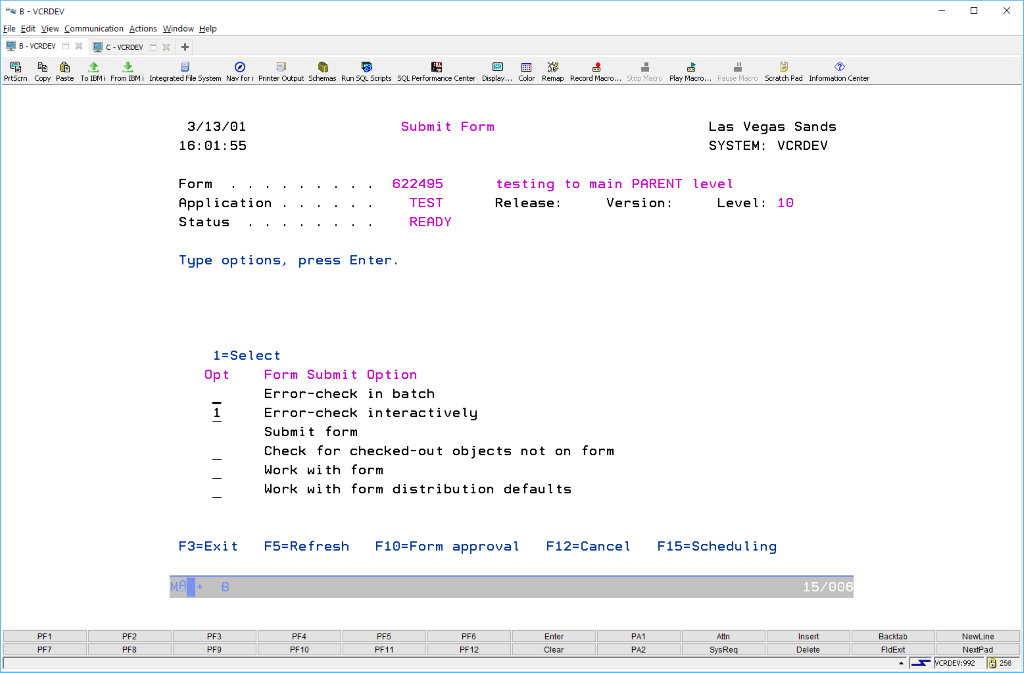Click the Attn keypad button
The image size is (1024, 673).
coord(724,636)
